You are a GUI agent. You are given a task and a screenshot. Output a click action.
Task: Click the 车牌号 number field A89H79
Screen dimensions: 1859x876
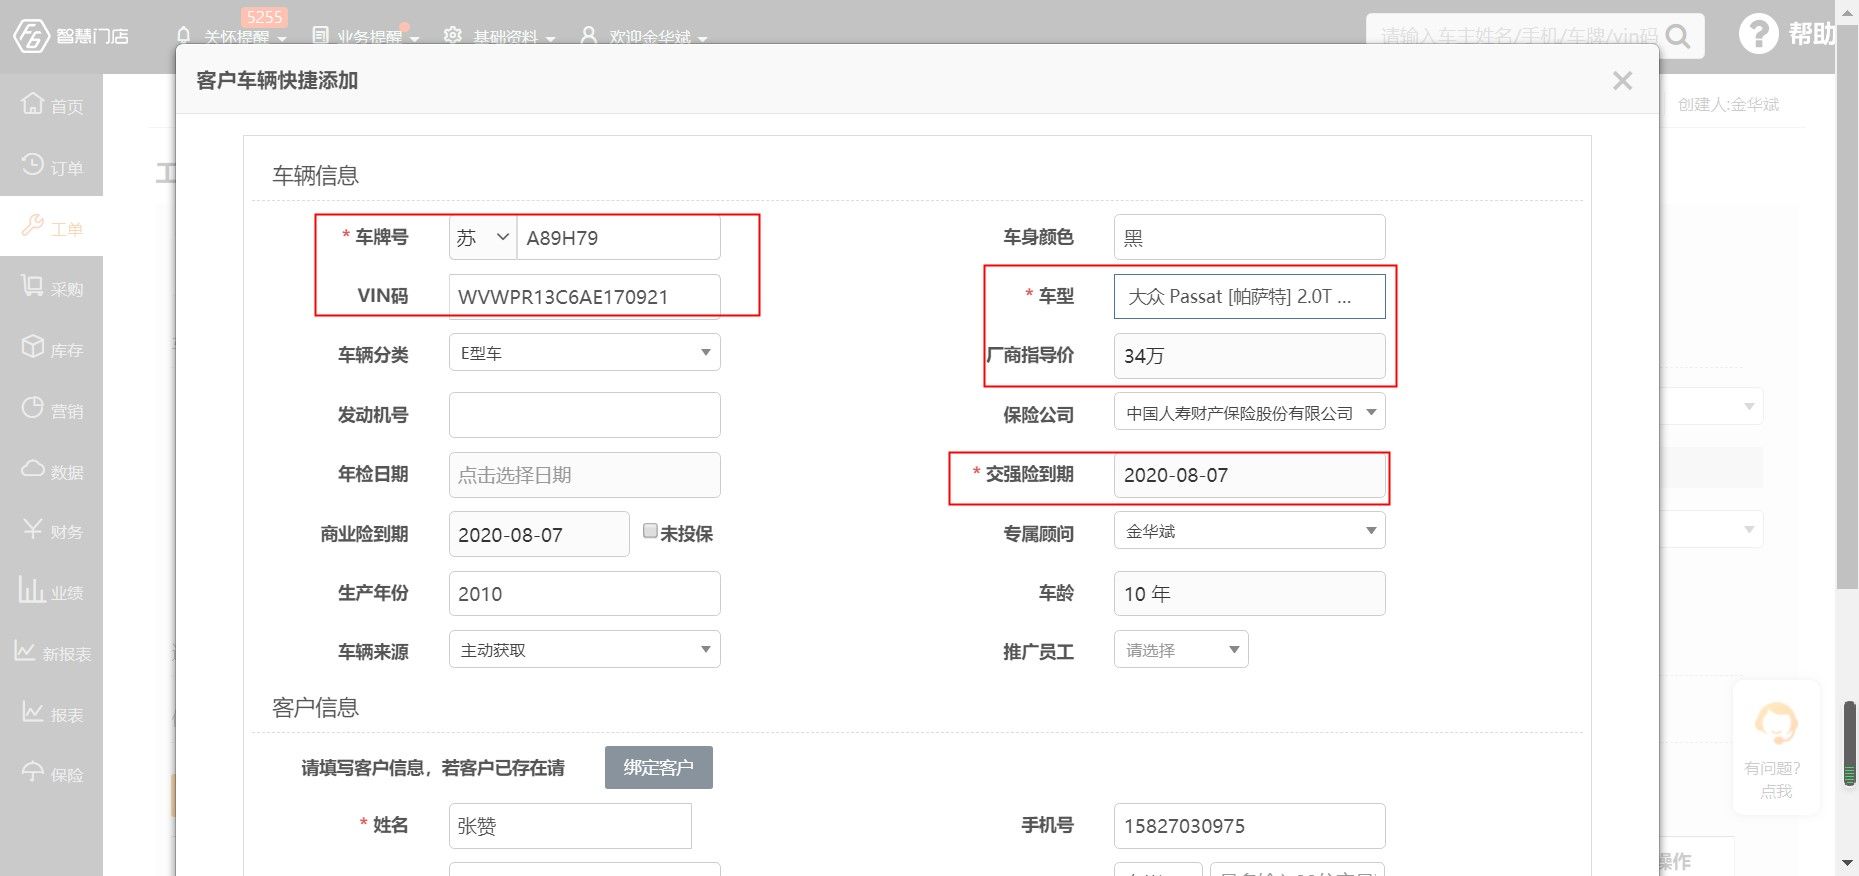(618, 238)
